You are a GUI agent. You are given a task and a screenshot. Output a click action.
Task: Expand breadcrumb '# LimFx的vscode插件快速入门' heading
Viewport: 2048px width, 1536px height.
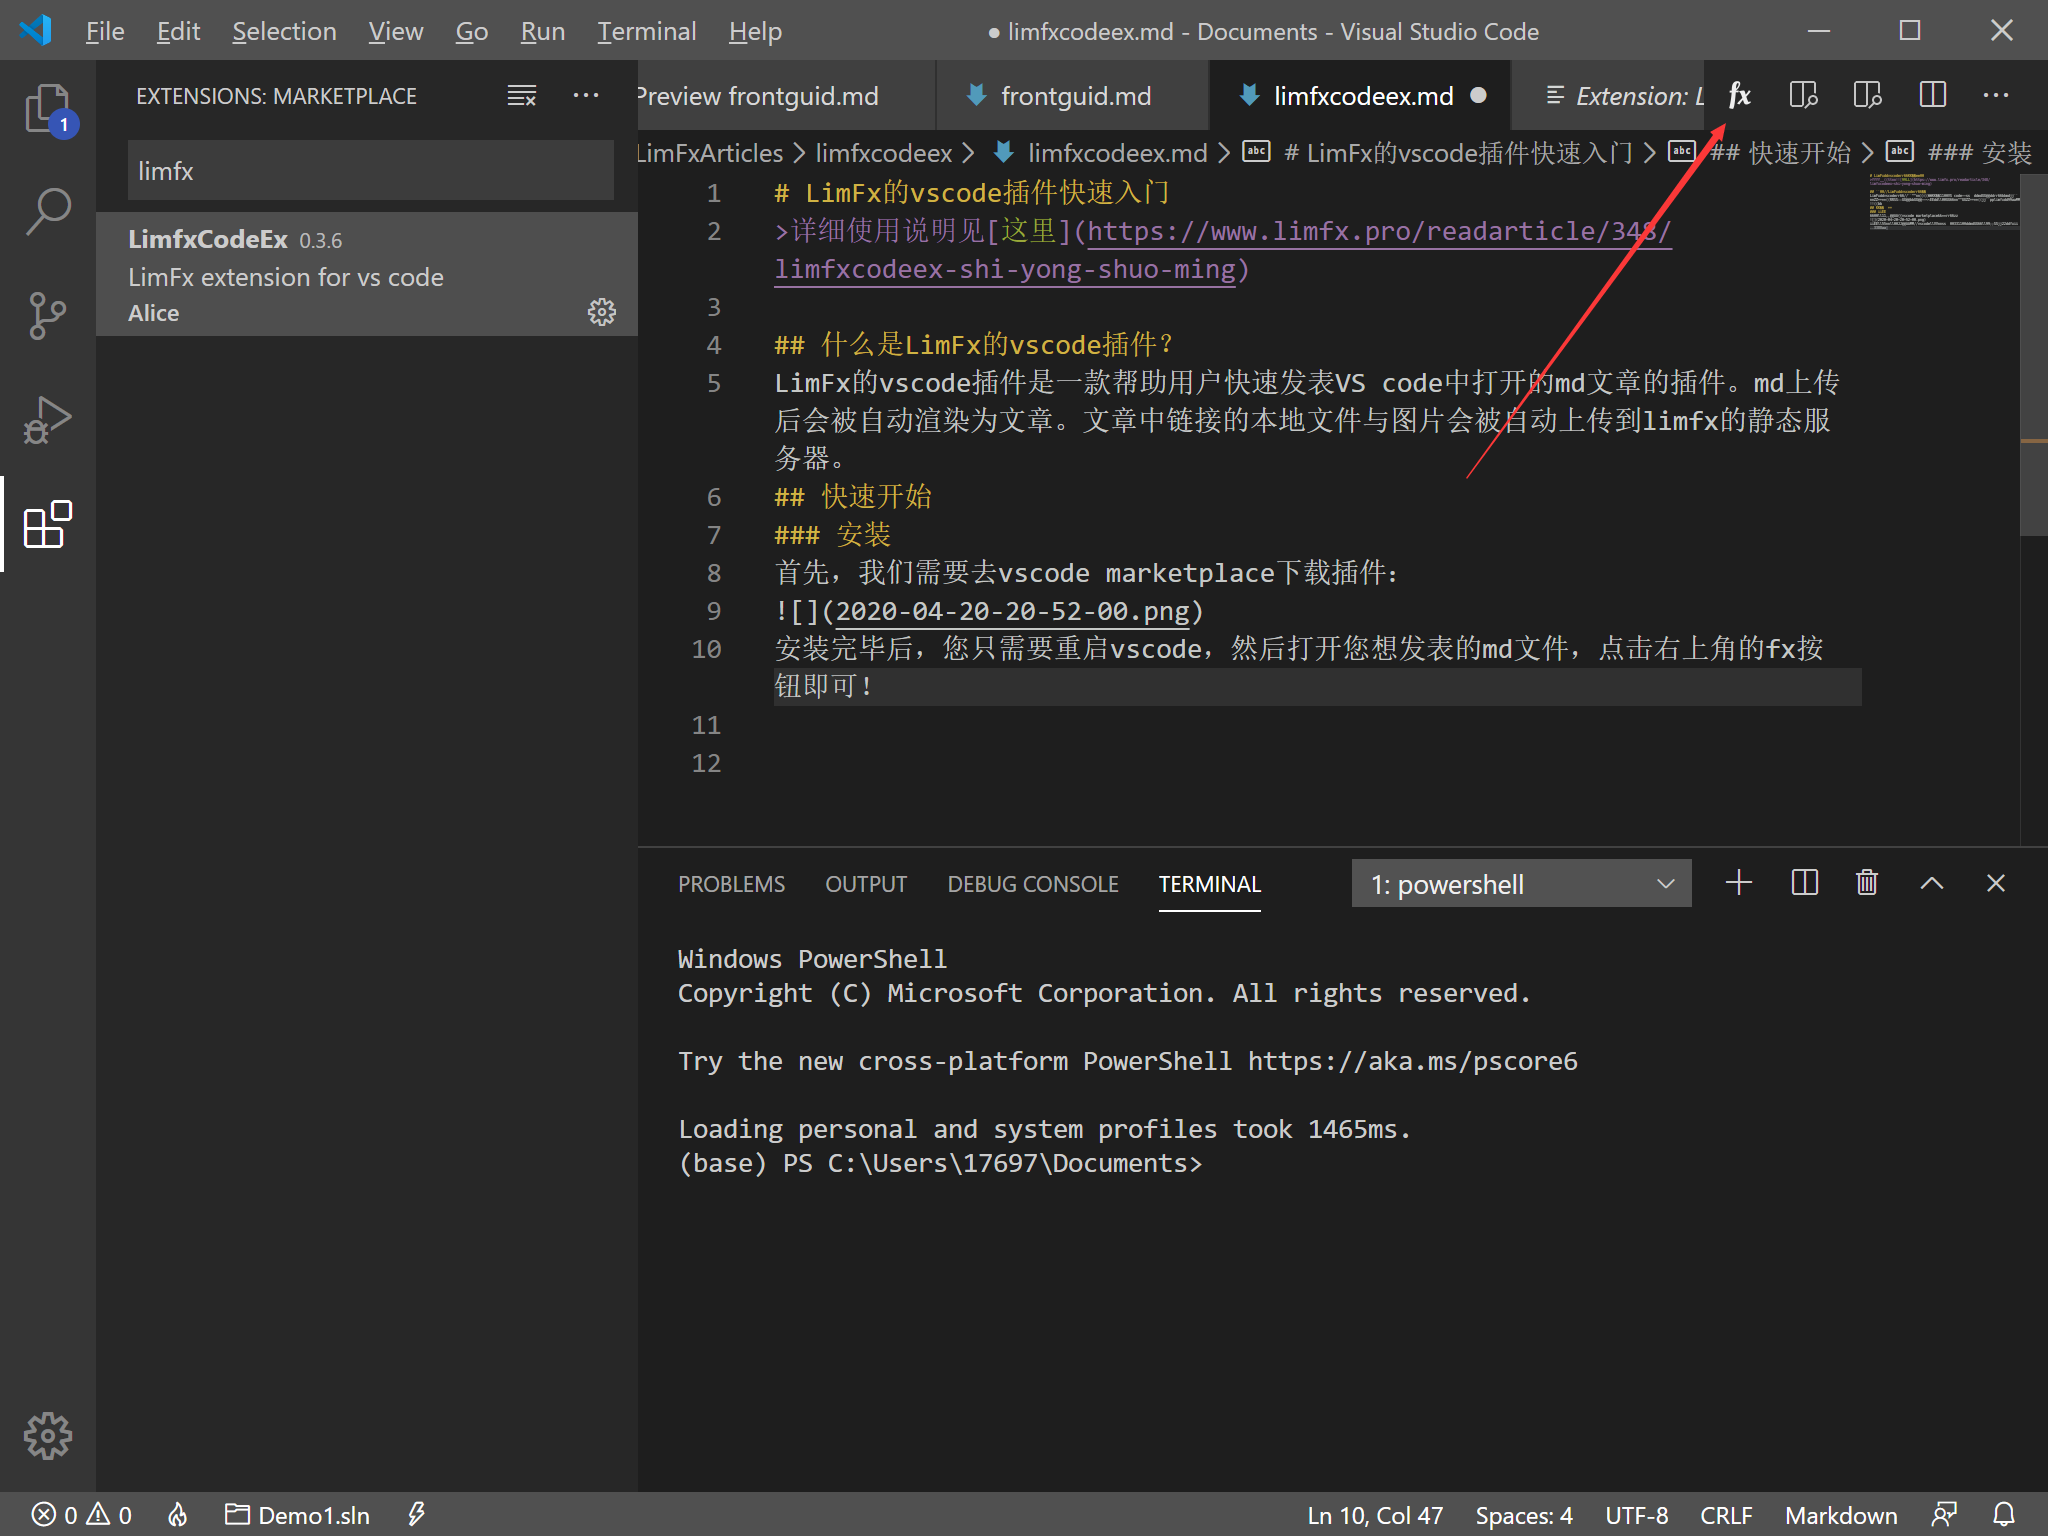(1437, 153)
